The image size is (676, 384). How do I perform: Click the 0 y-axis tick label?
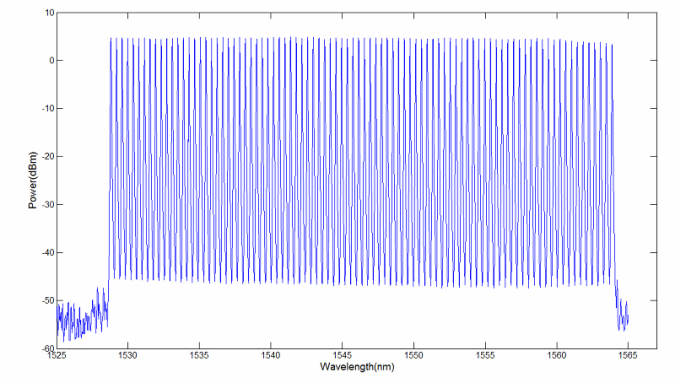pos(52,61)
